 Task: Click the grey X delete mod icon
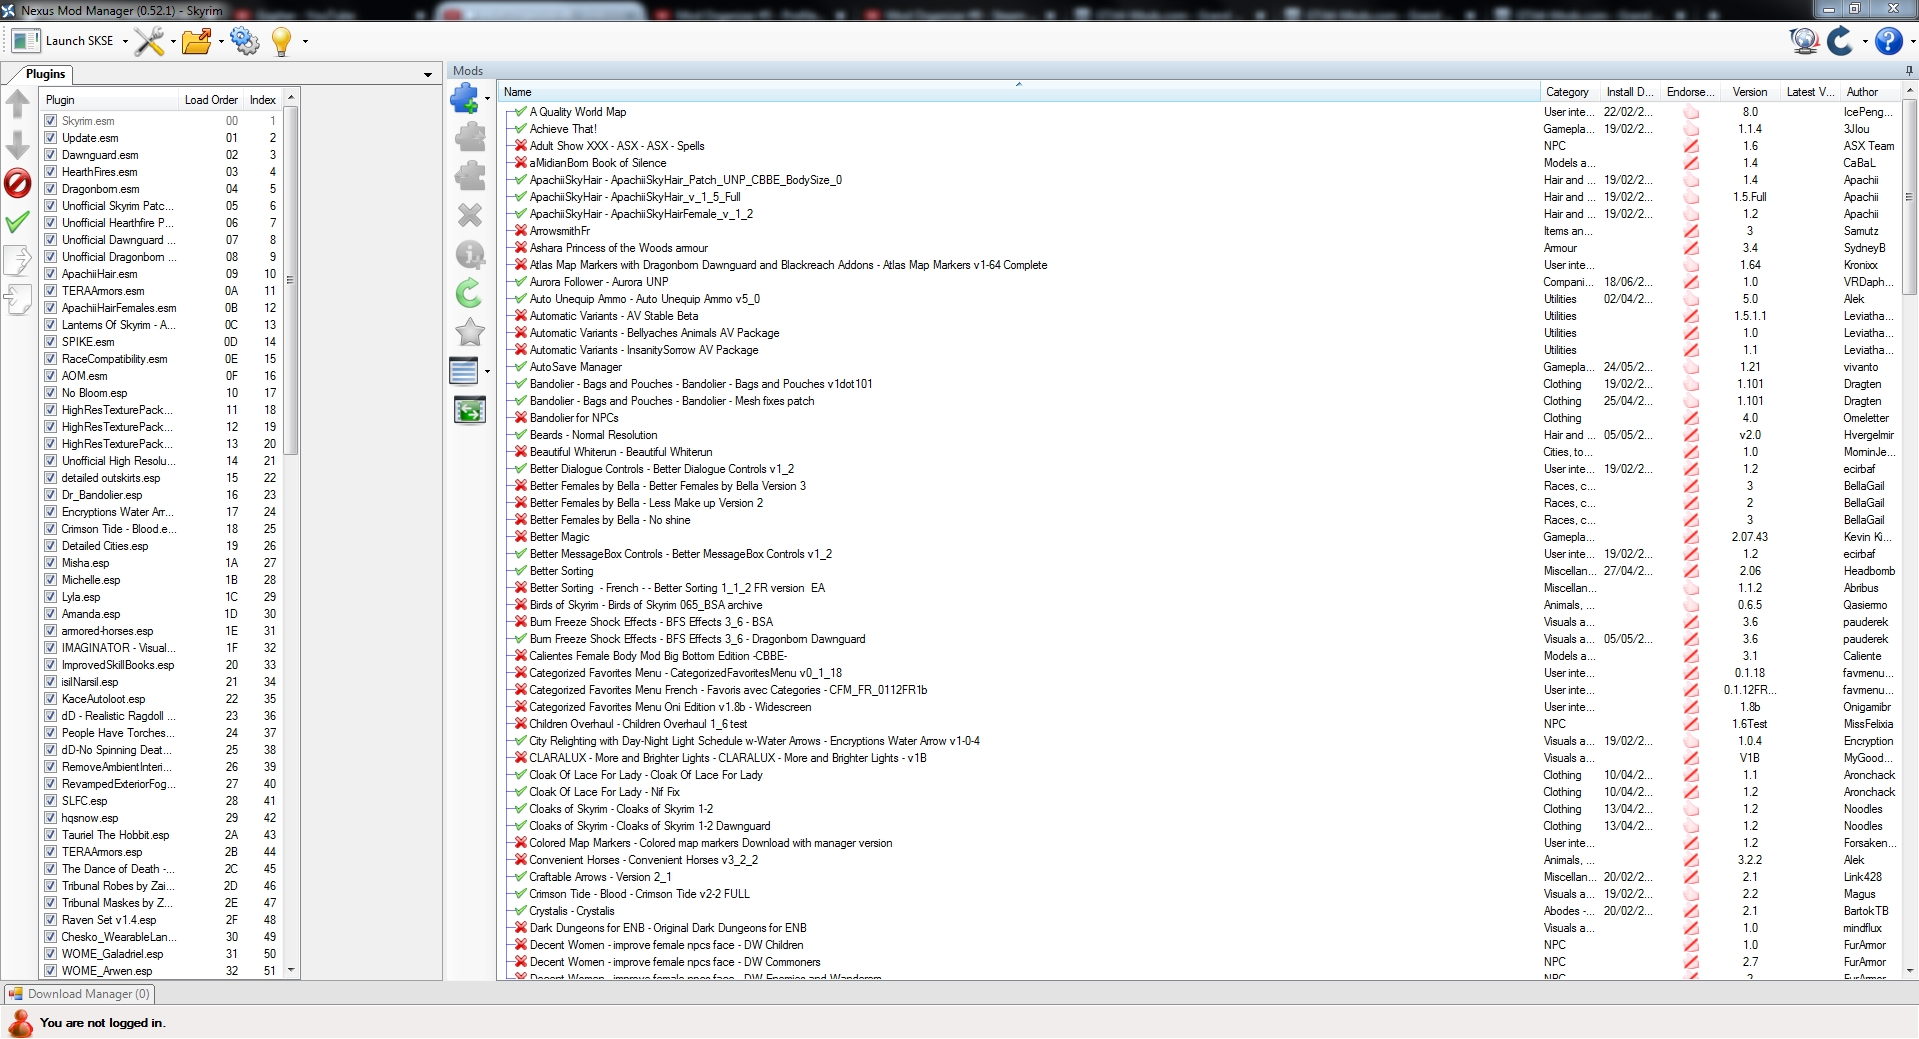pos(470,215)
